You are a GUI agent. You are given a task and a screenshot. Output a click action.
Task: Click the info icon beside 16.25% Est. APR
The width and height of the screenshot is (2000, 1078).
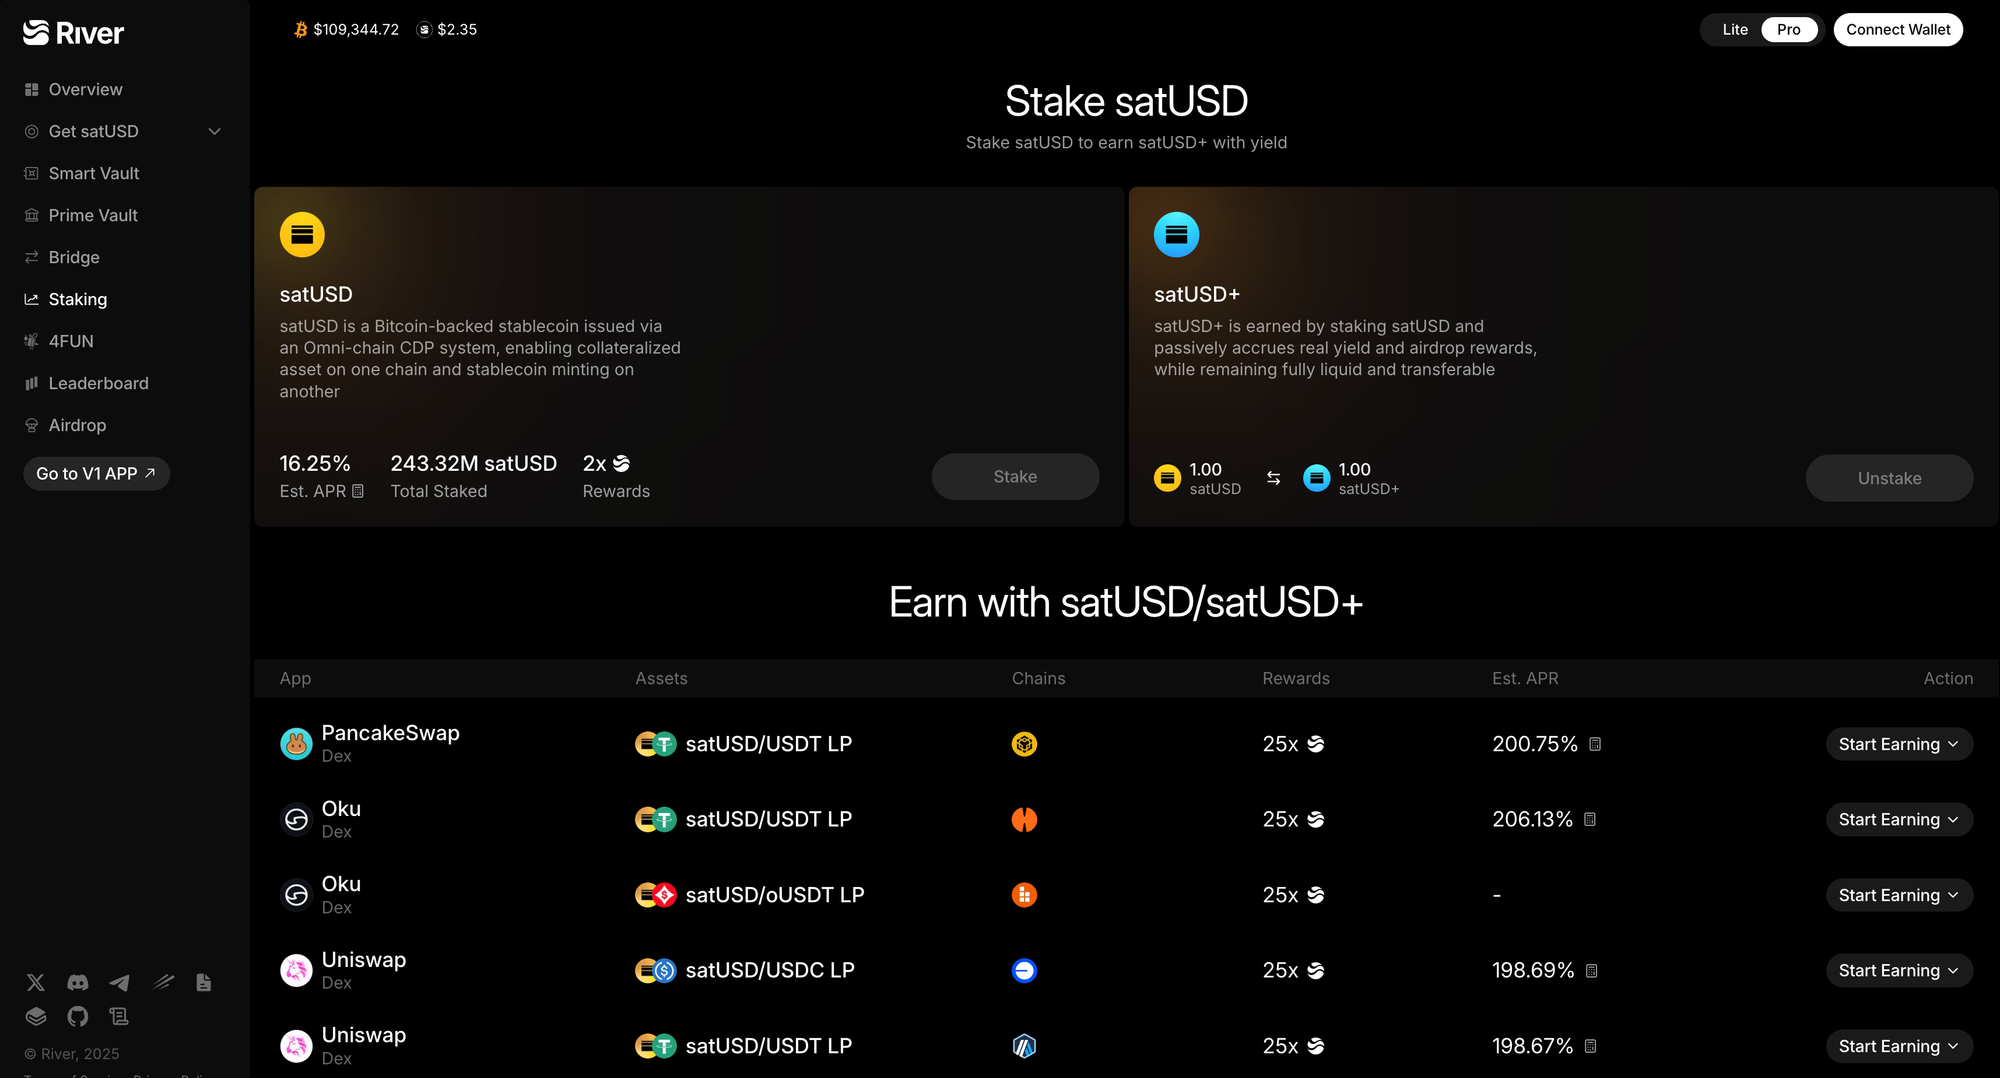pyautogui.click(x=358, y=492)
